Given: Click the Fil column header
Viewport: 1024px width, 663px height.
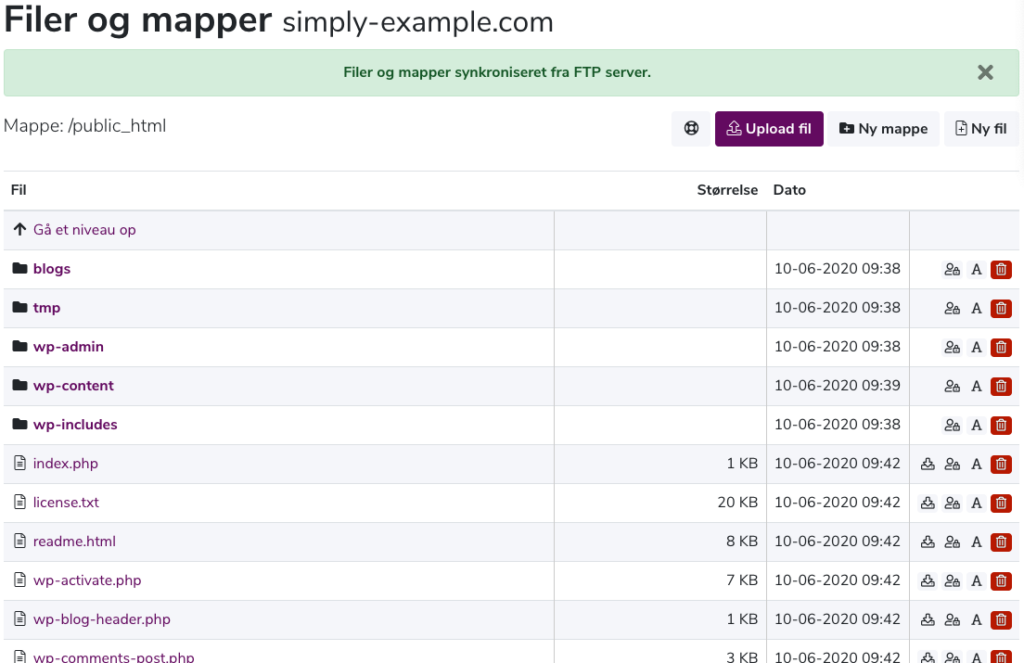Looking at the screenshot, I should point(18,190).
